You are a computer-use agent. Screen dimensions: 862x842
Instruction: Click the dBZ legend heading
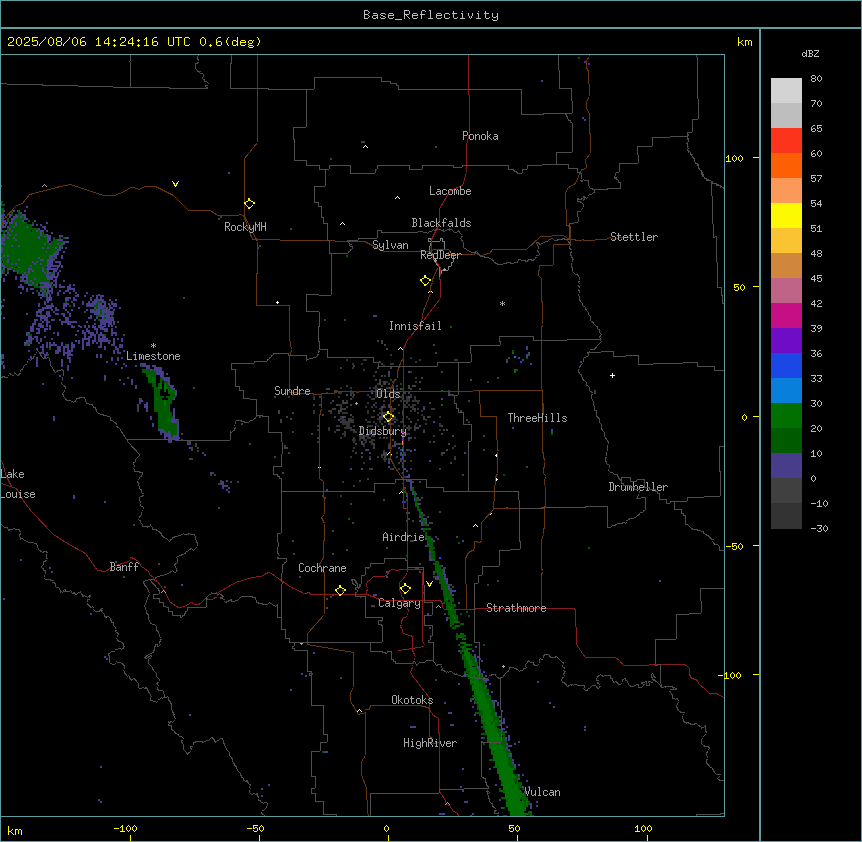coord(810,53)
